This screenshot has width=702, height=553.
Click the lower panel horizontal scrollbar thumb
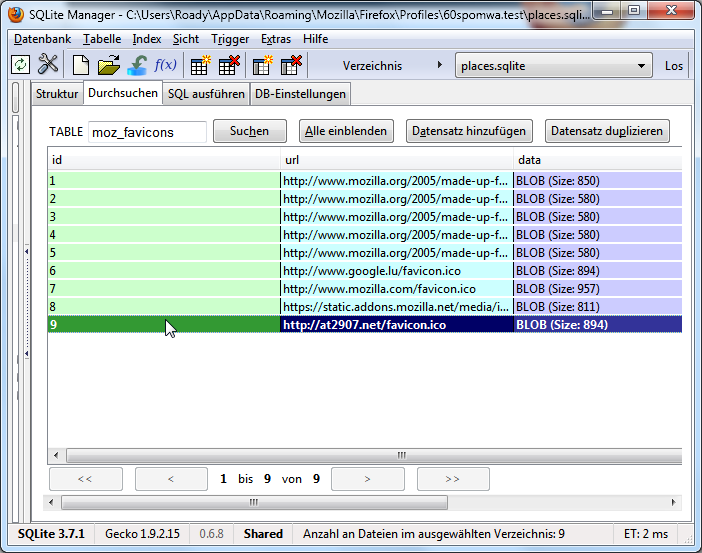pyautogui.click(x=254, y=502)
